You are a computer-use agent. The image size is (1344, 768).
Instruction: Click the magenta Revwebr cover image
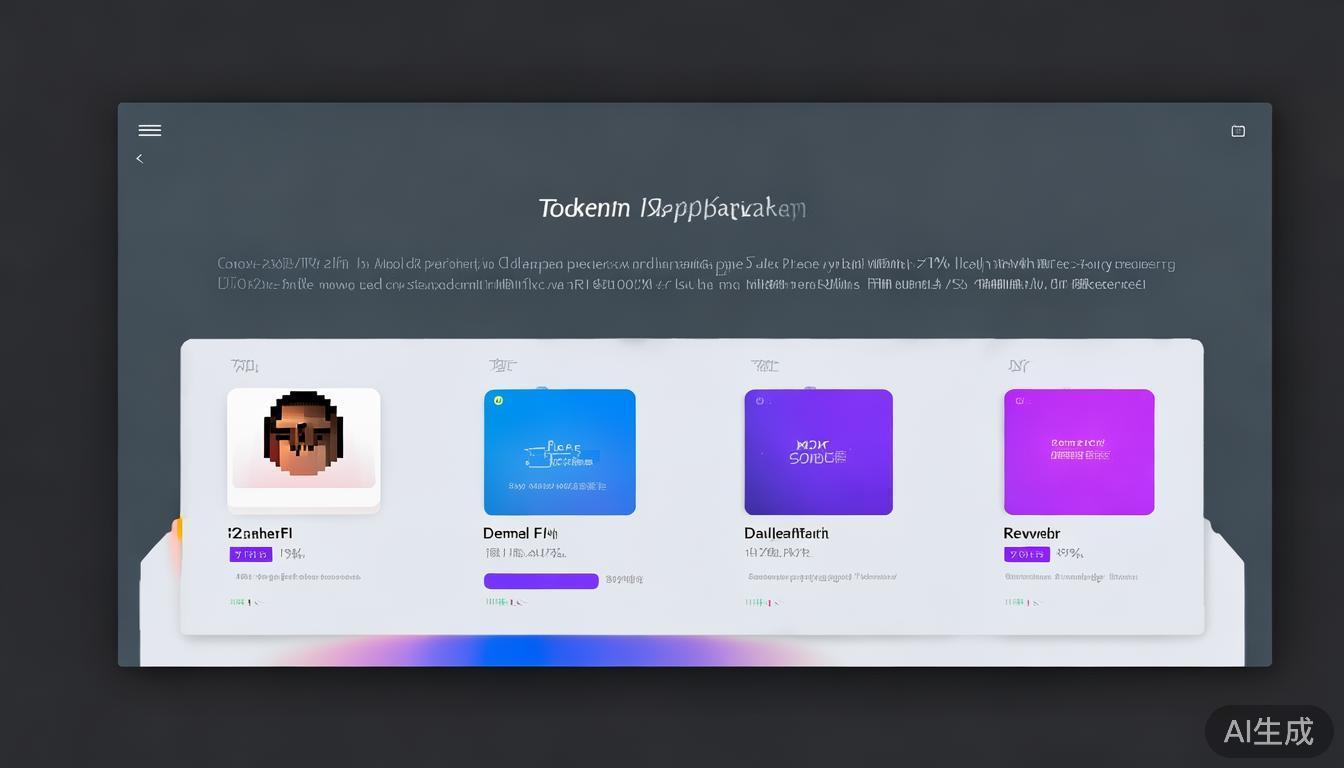(x=1078, y=451)
